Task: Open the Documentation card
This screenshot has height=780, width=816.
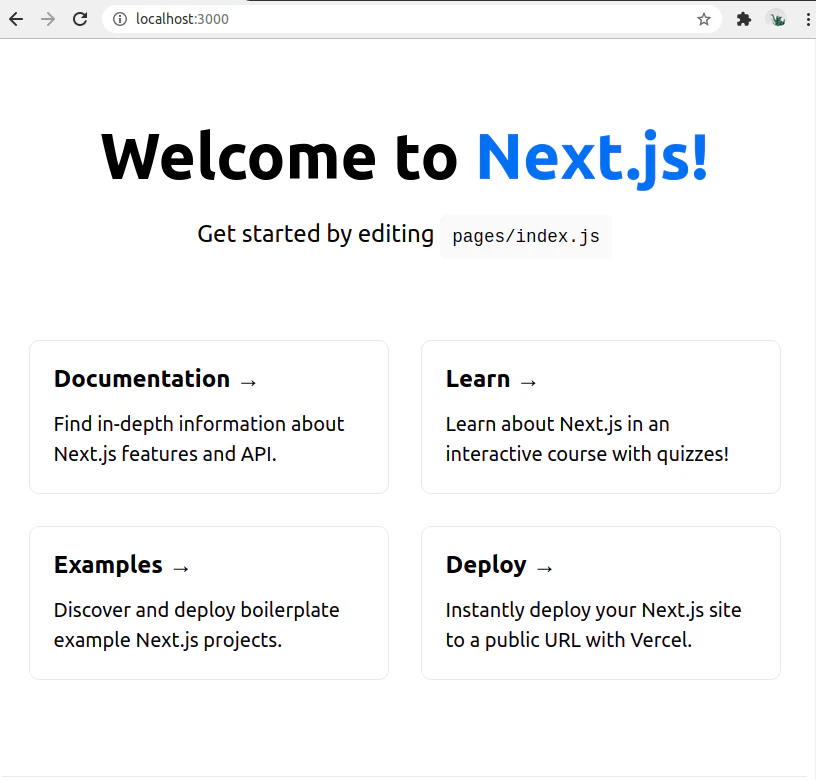Action: [x=209, y=417]
